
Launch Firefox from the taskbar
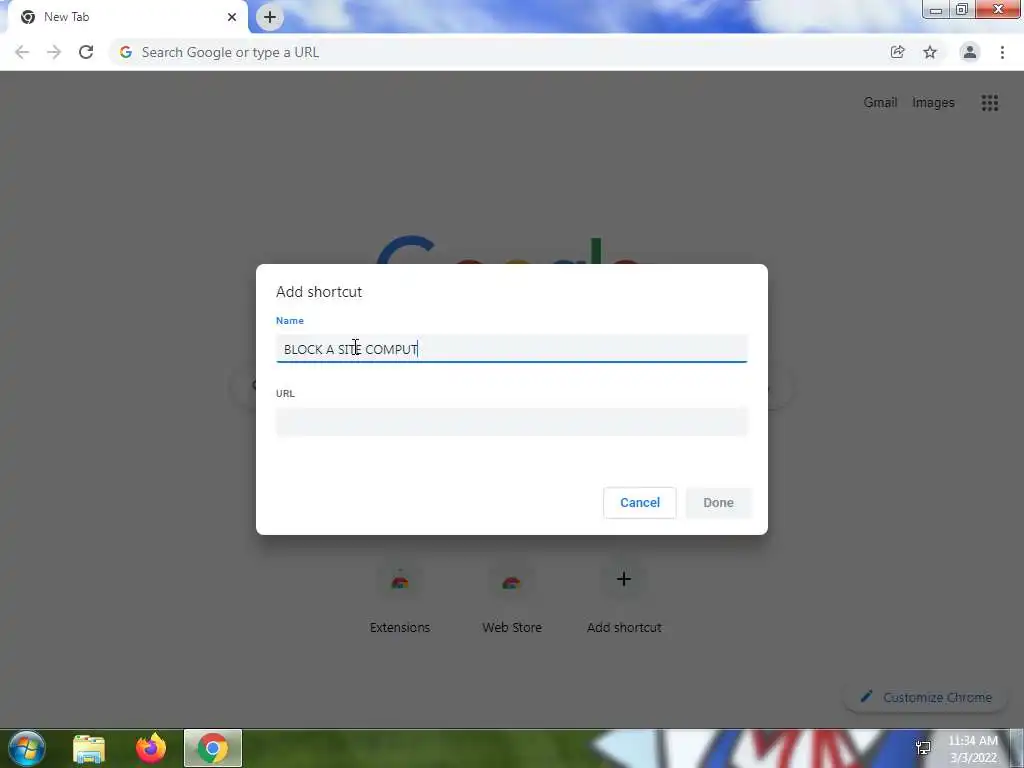click(151, 748)
